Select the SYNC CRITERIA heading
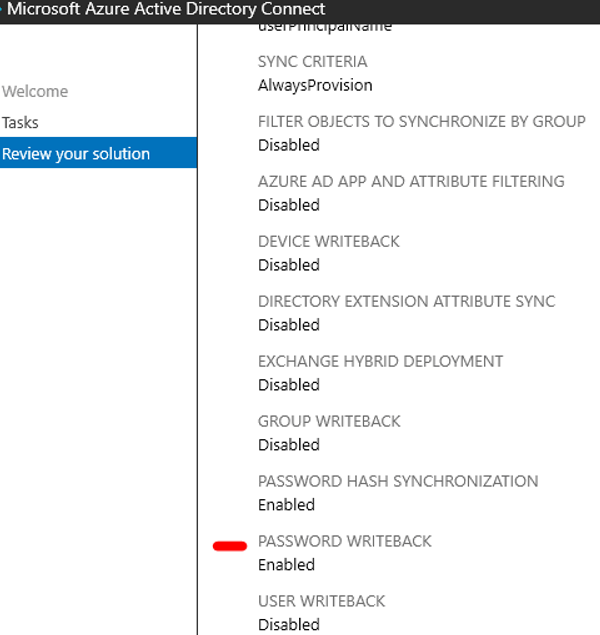The width and height of the screenshot is (600, 635). pos(312,62)
